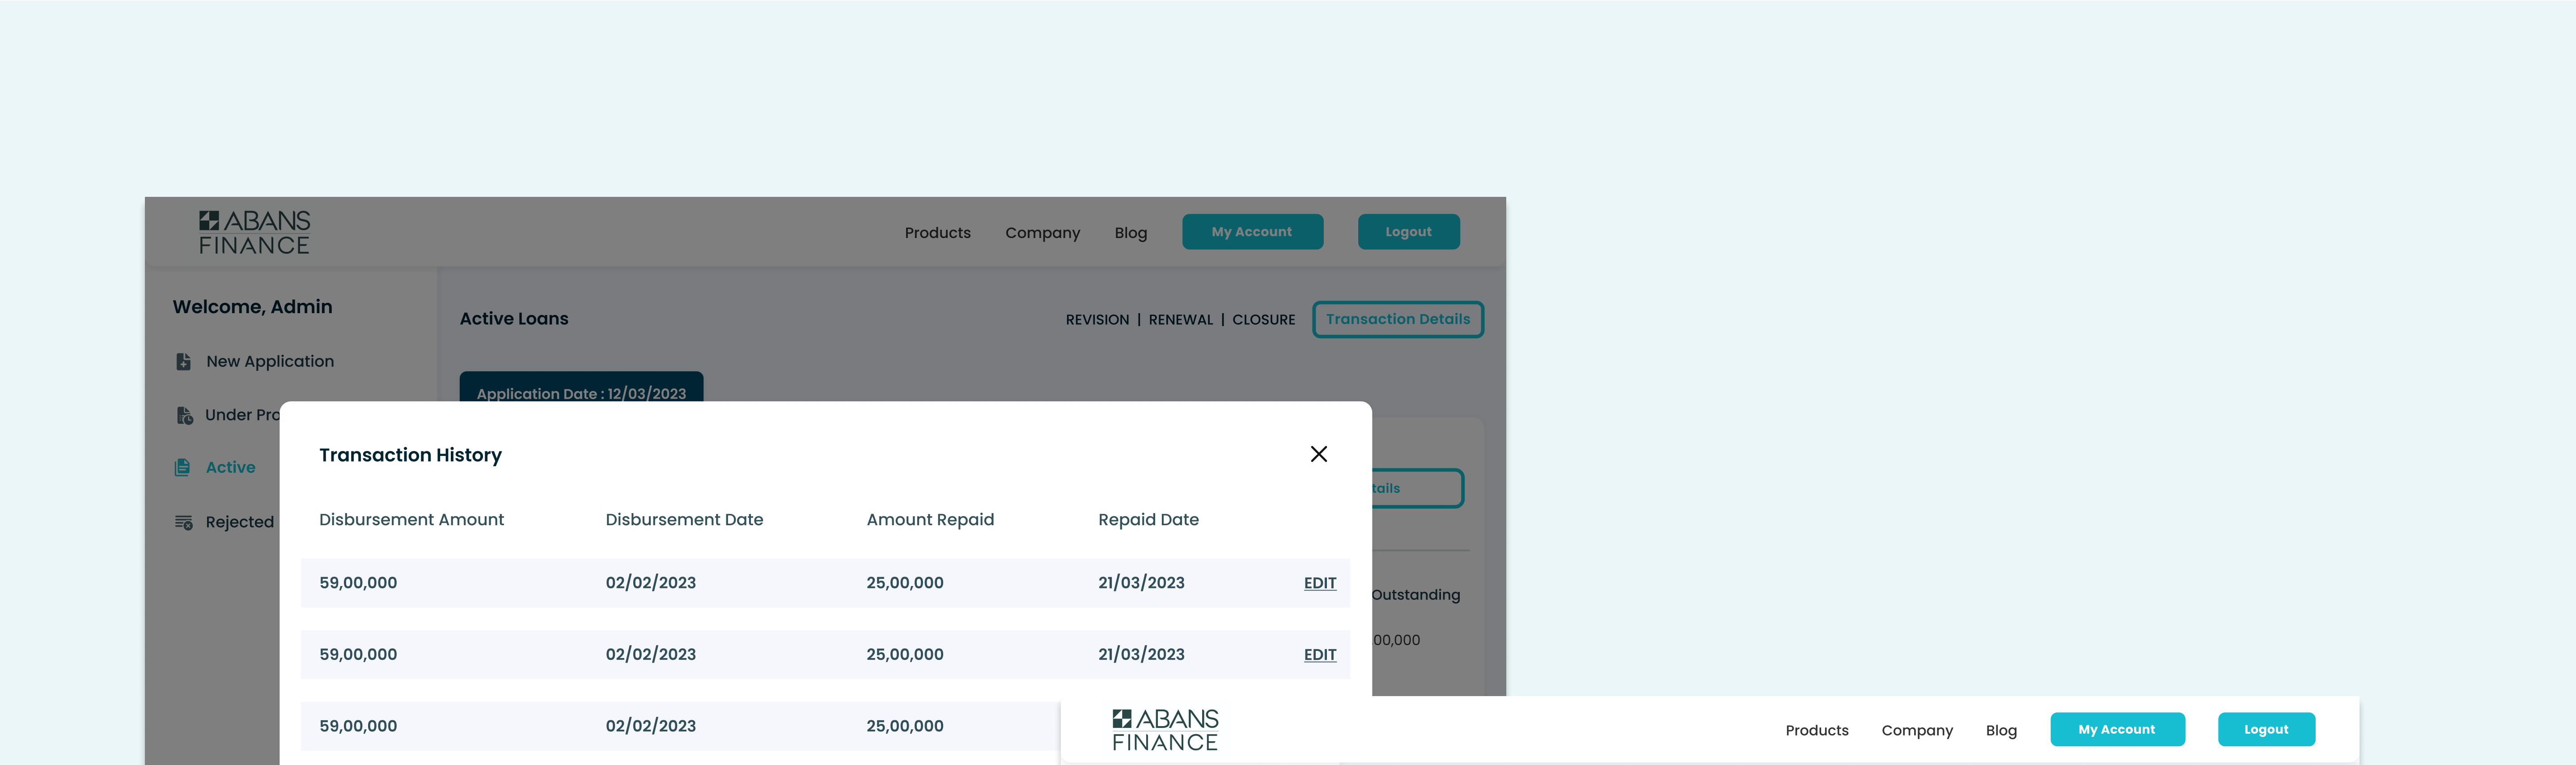This screenshot has height=765, width=2576.
Task: Click the Active loans sidebar icon
Action: 182,467
